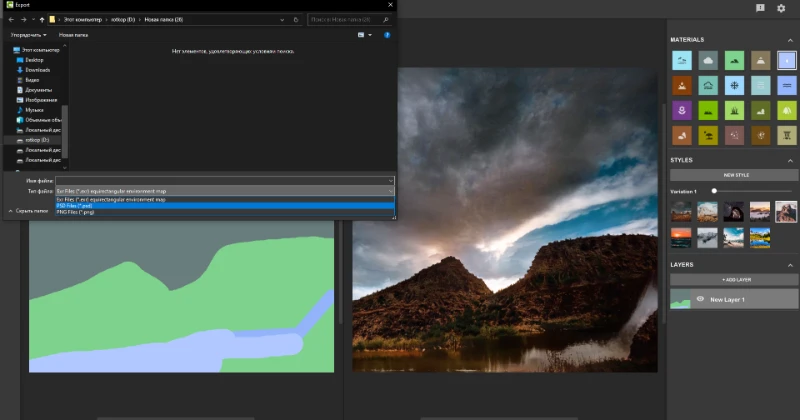Select the mauve gravel material tile
The image size is (800, 420).
734,135
